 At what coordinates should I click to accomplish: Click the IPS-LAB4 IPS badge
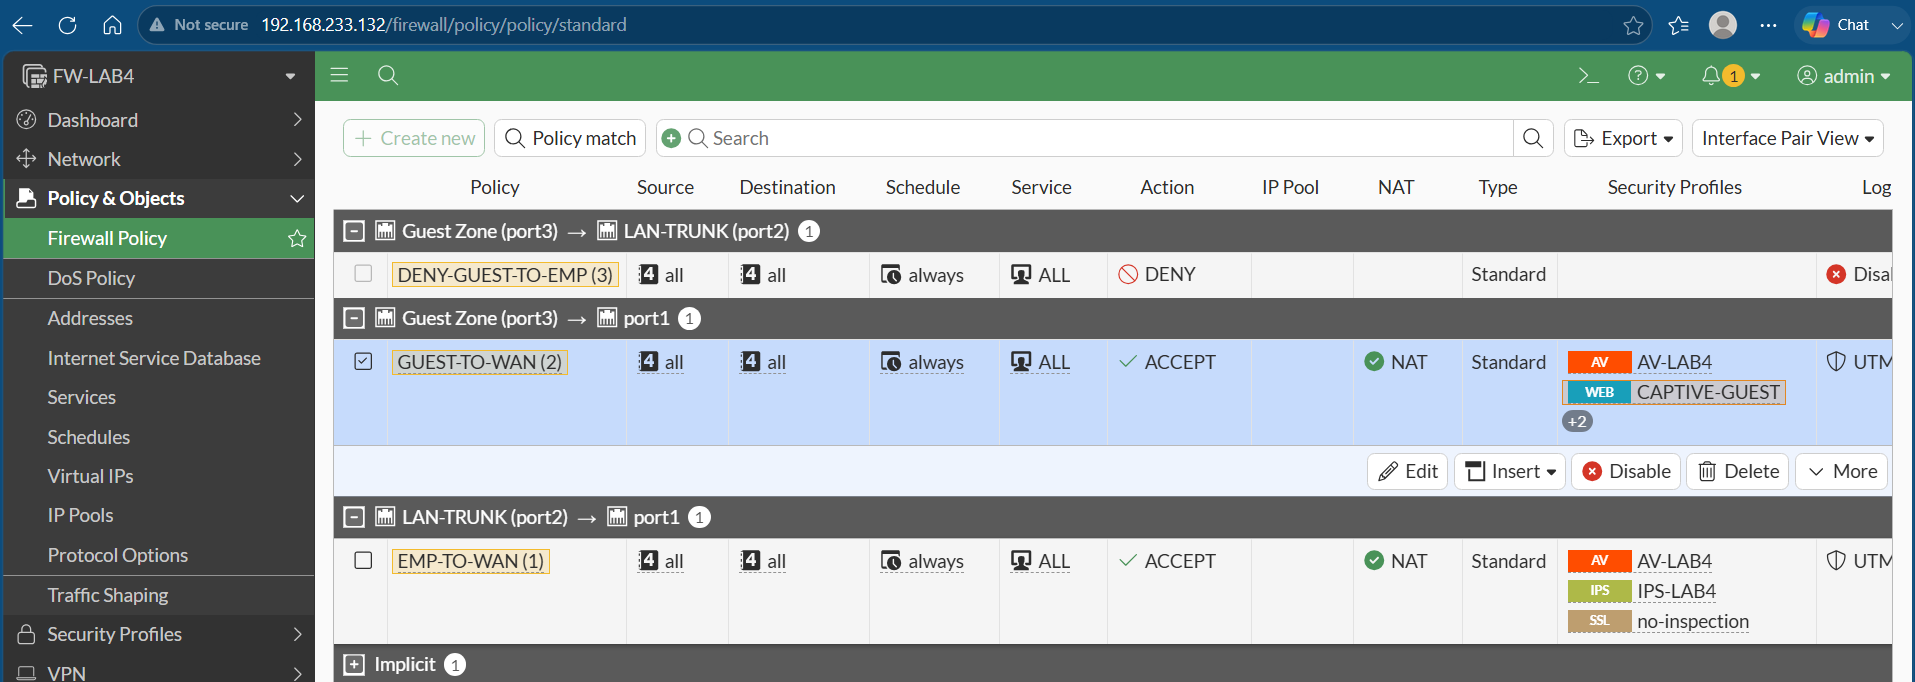tap(1599, 591)
